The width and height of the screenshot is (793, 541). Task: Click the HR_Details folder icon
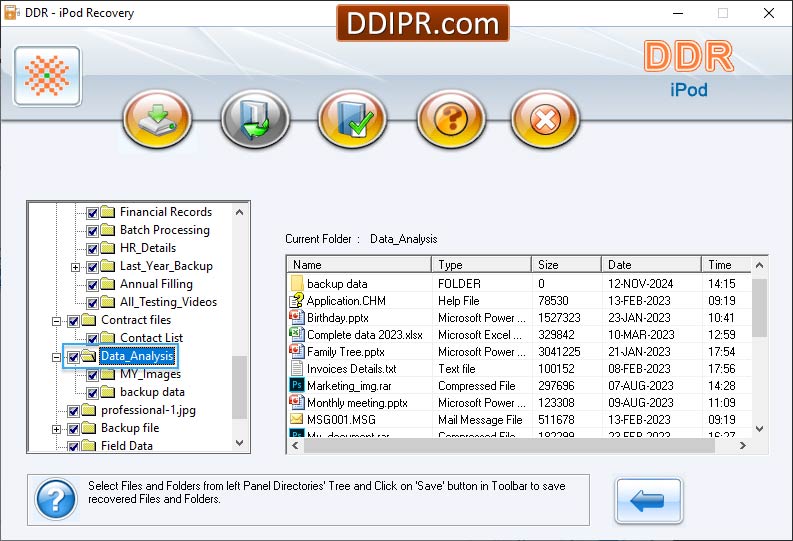pos(107,248)
